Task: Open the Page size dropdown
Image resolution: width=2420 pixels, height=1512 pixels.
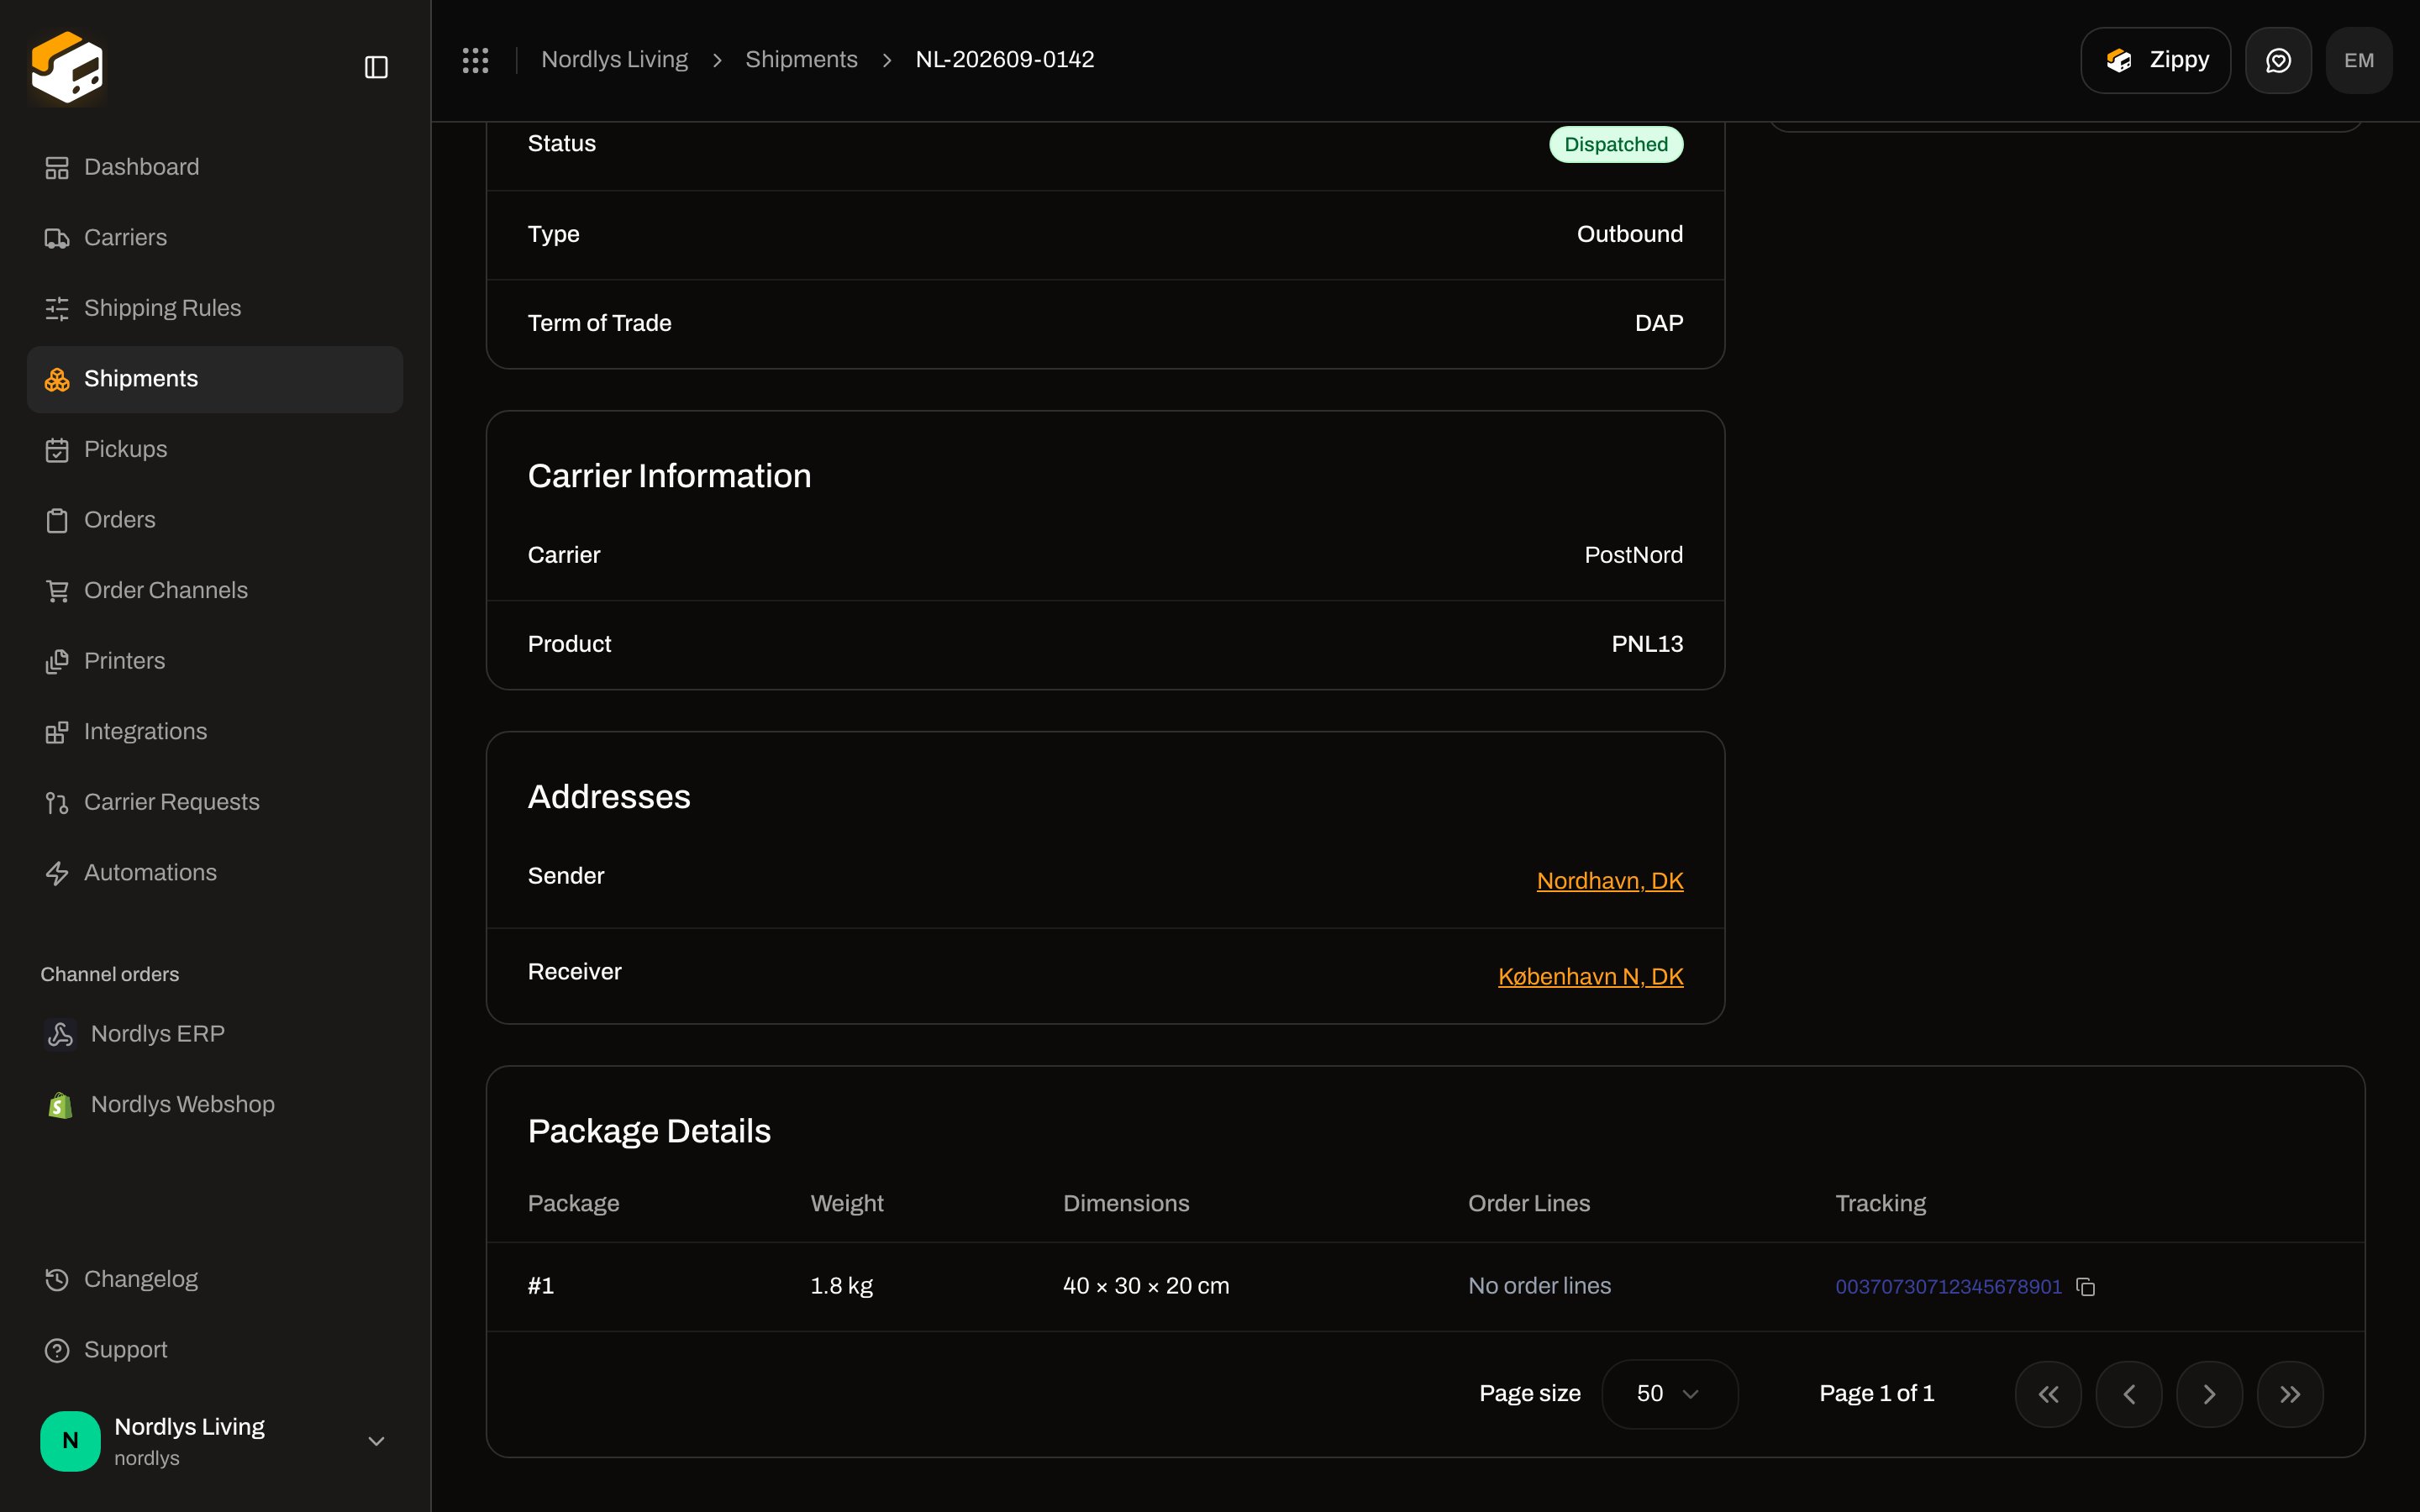Action: [1670, 1394]
